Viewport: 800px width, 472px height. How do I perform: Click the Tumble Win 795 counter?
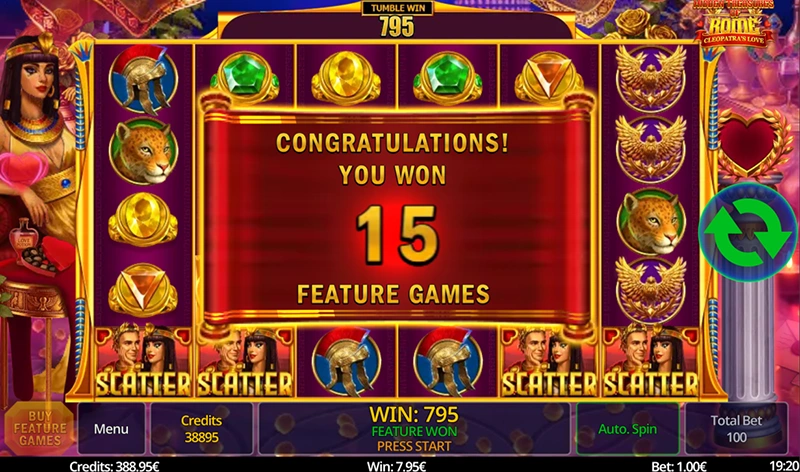pyautogui.click(x=397, y=19)
